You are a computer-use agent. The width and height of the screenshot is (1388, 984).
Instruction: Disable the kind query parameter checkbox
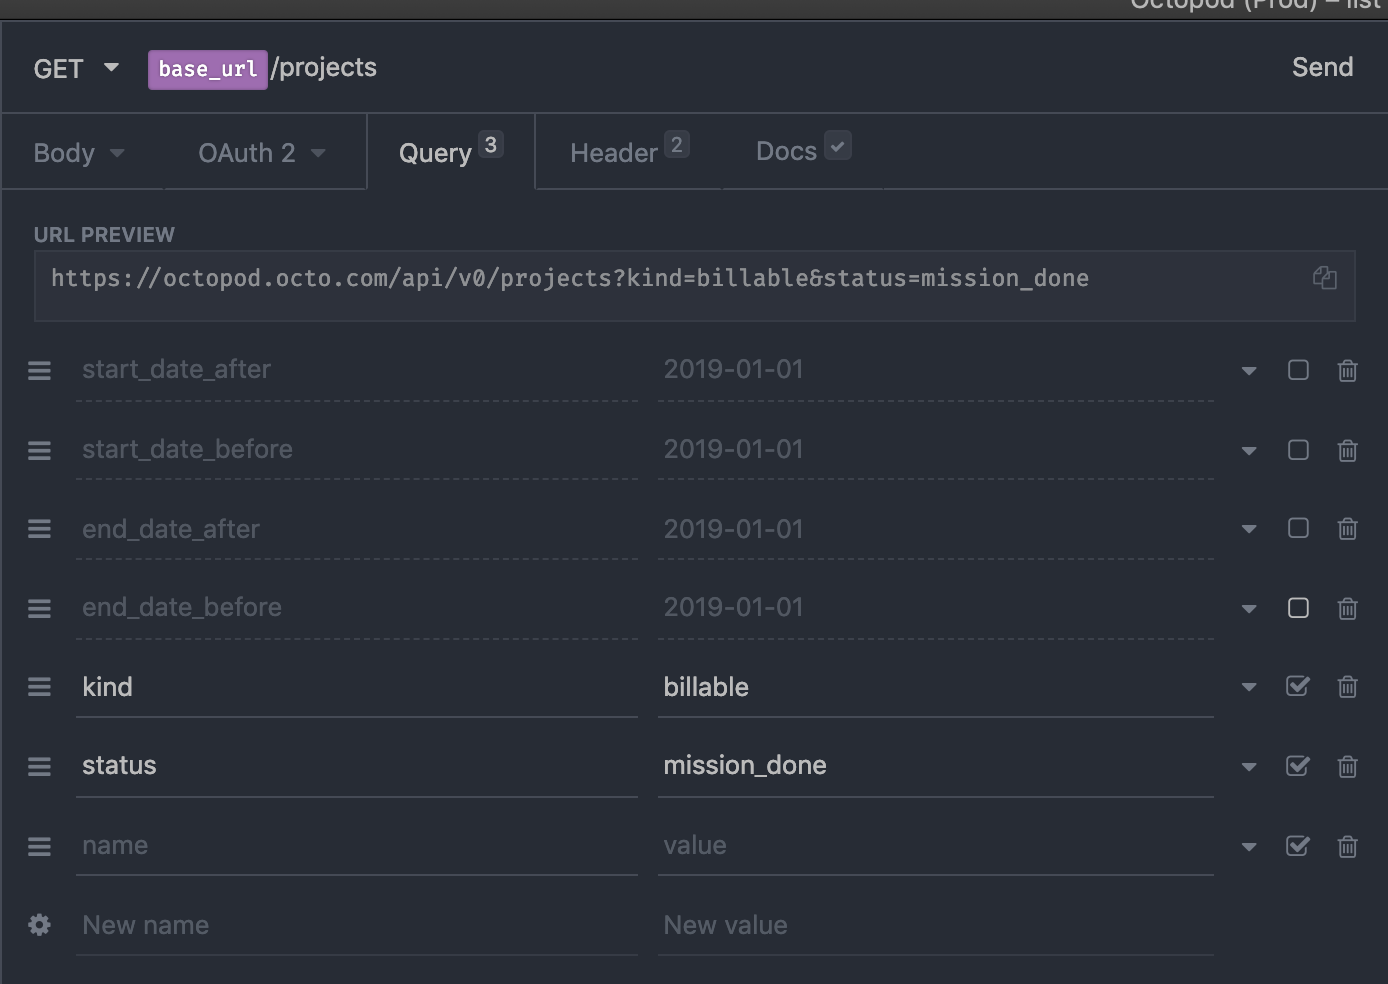(x=1297, y=687)
